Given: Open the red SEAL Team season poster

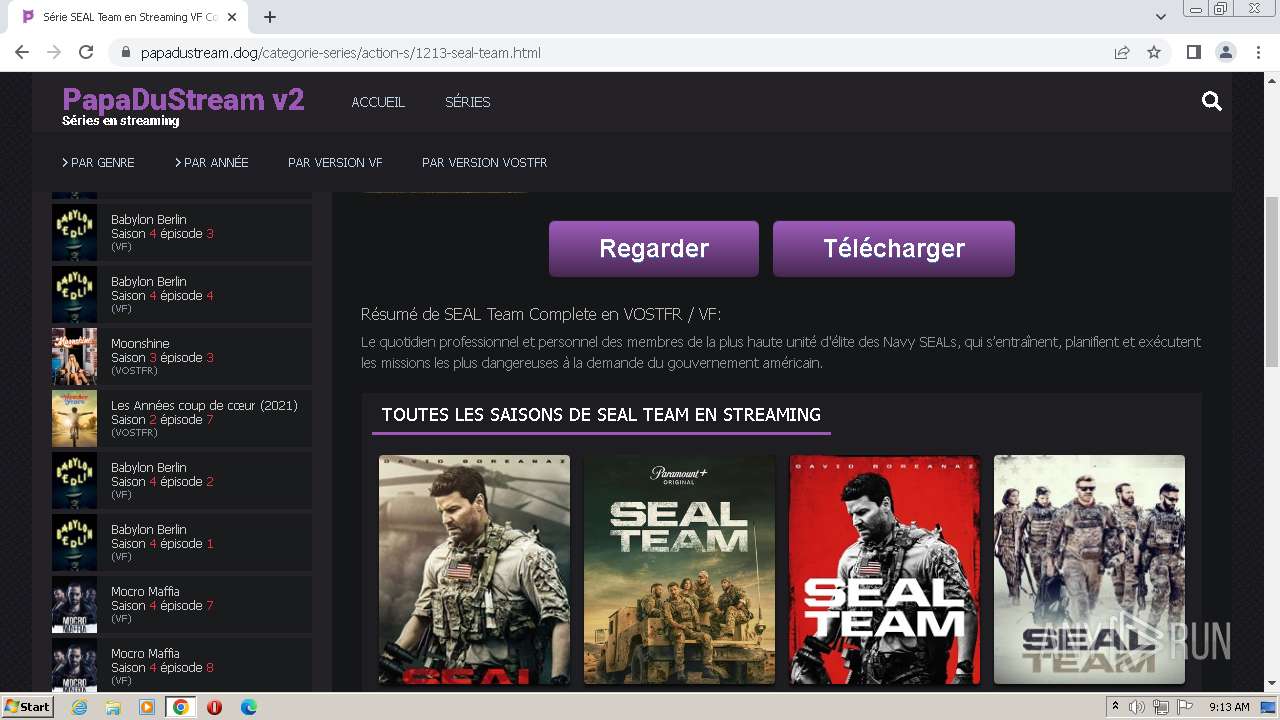Looking at the screenshot, I should click(885, 570).
